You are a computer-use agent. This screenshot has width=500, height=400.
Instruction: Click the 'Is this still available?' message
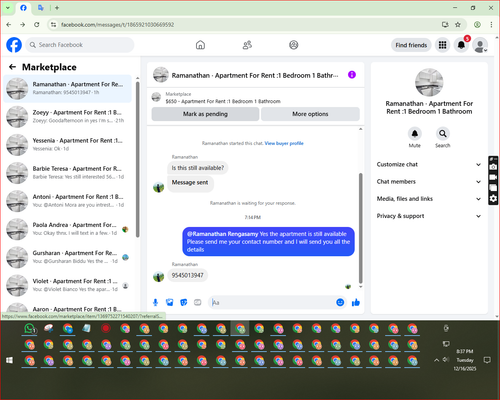[198, 168]
